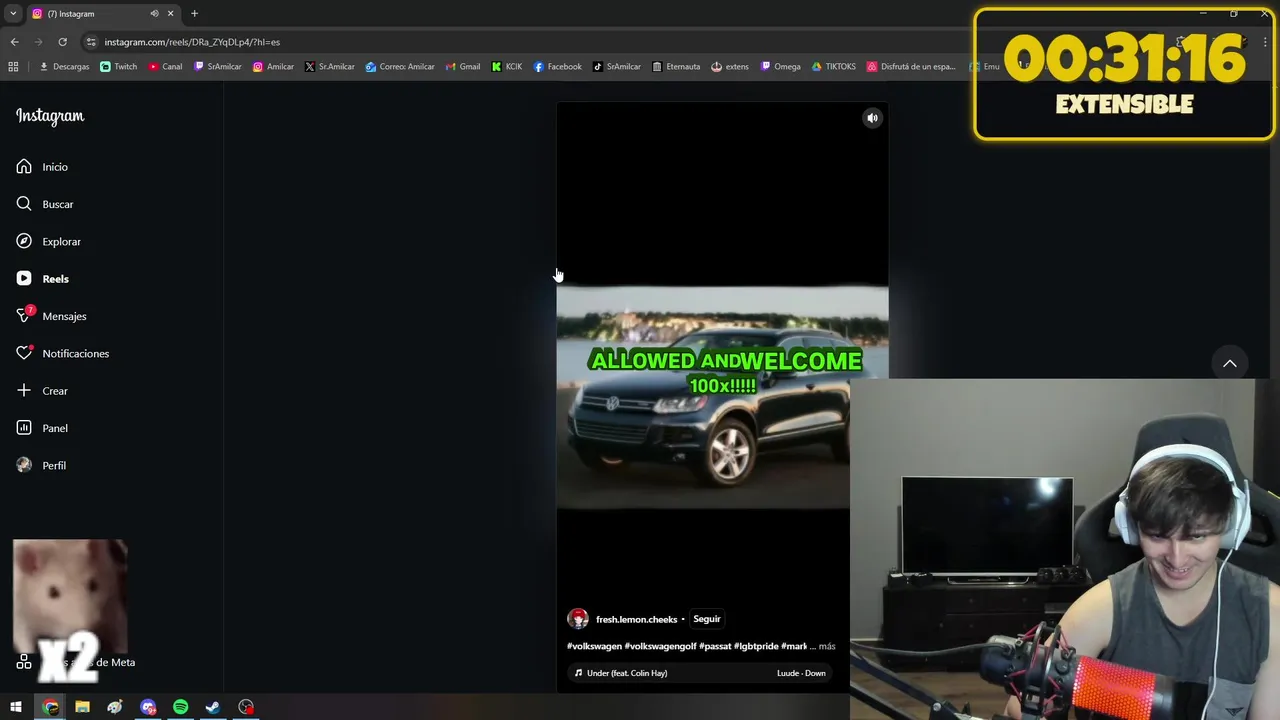
Task: Open Discord from taskbar
Action: pyautogui.click(x=148, y=707)
